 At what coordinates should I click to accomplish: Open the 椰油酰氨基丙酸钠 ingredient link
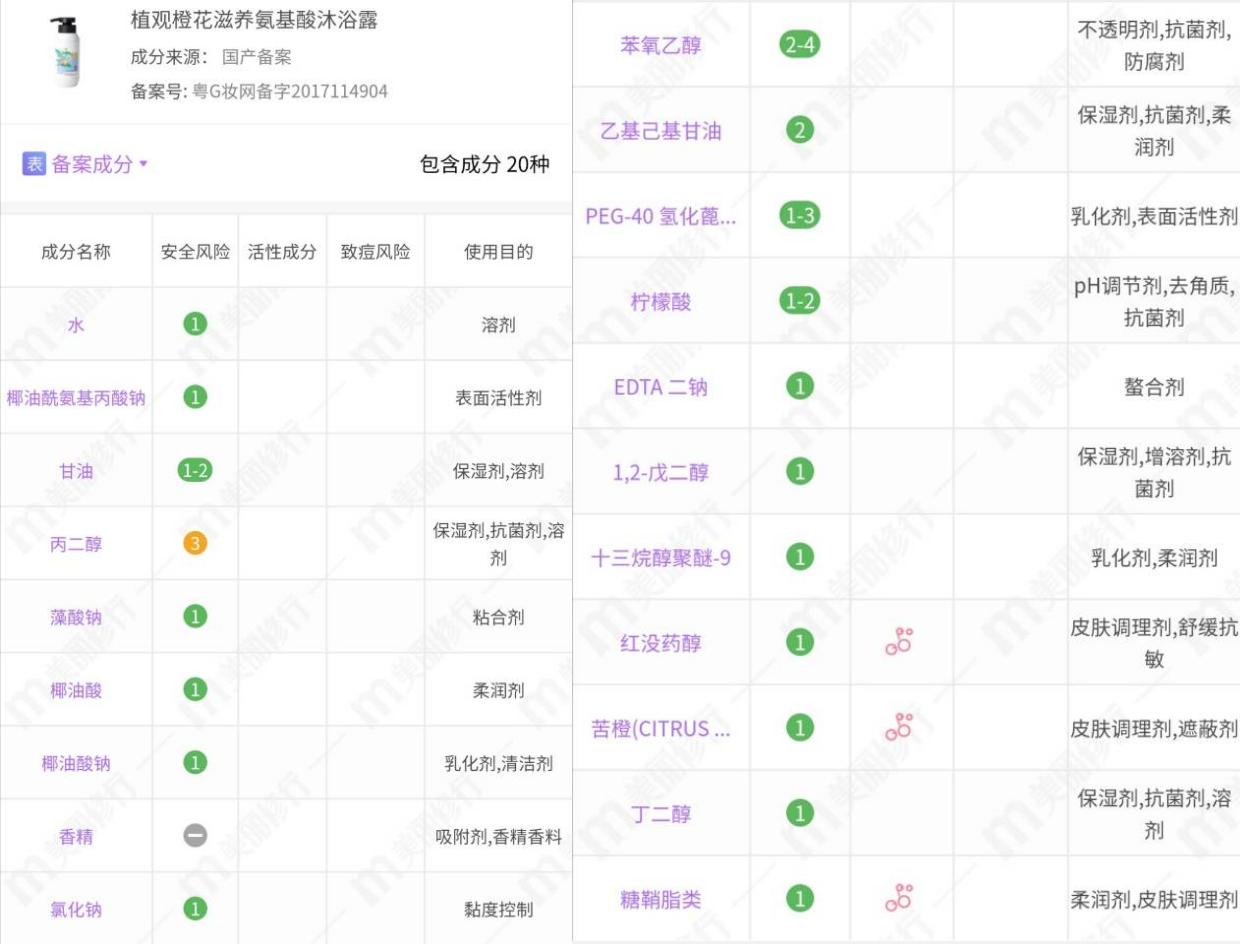(76, 398)
